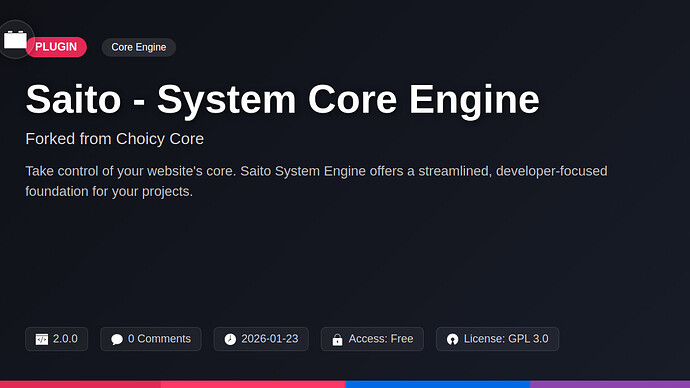Click the speech bubble comments icon
The width and height of the screenshot is (690, 388).
pos(117,339)
